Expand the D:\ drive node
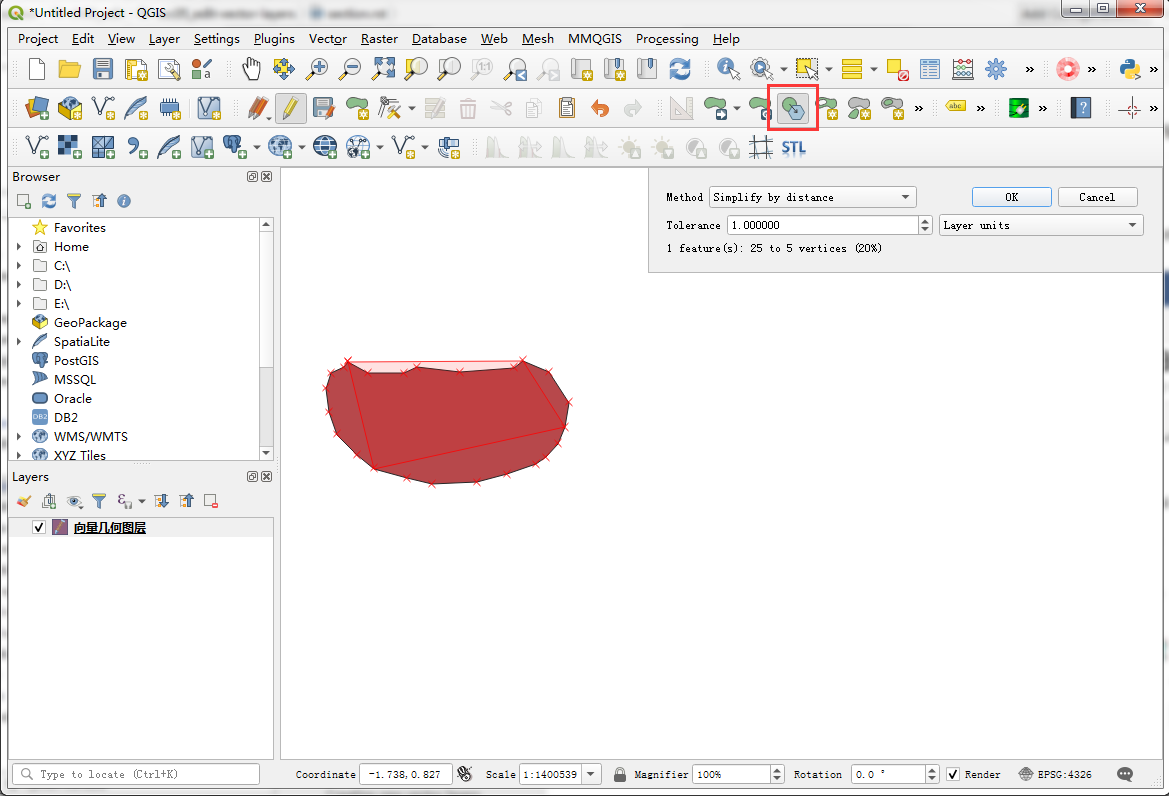The image size is (1169, 796). pos(19,285)
